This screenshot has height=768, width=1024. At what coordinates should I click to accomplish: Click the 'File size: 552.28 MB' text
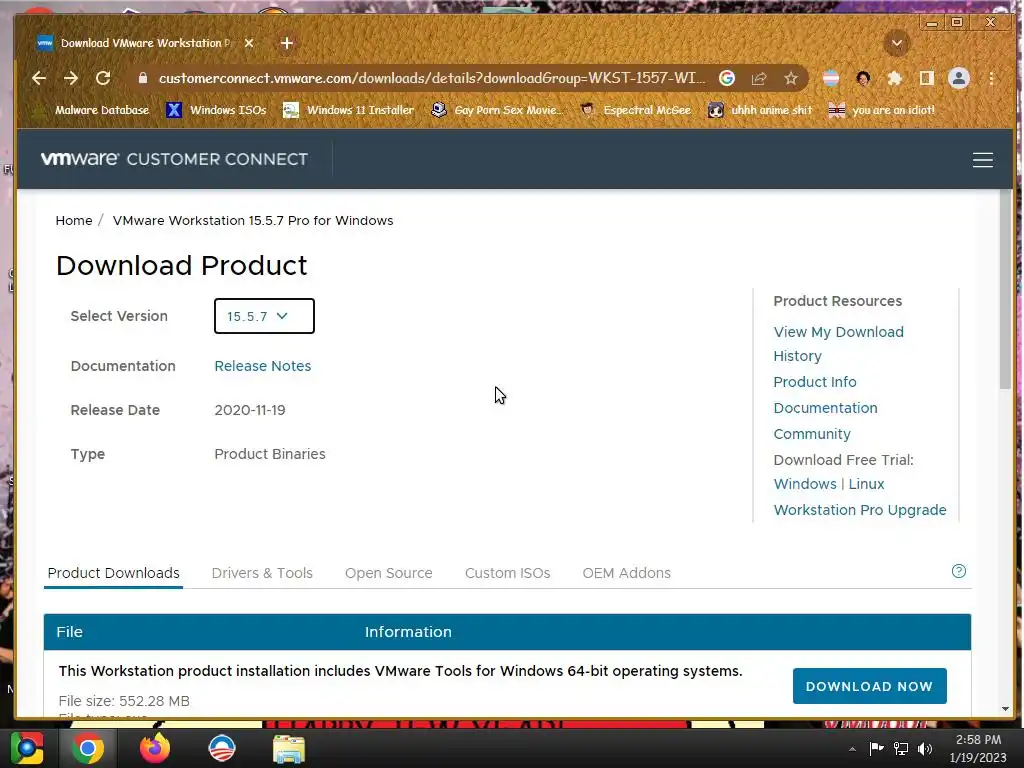124,701
